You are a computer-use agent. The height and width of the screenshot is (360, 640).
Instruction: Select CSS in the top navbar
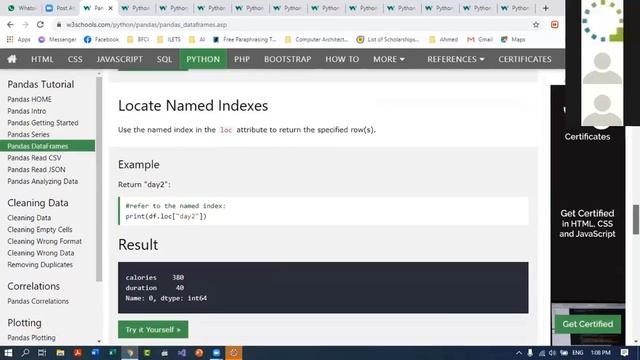75,59
